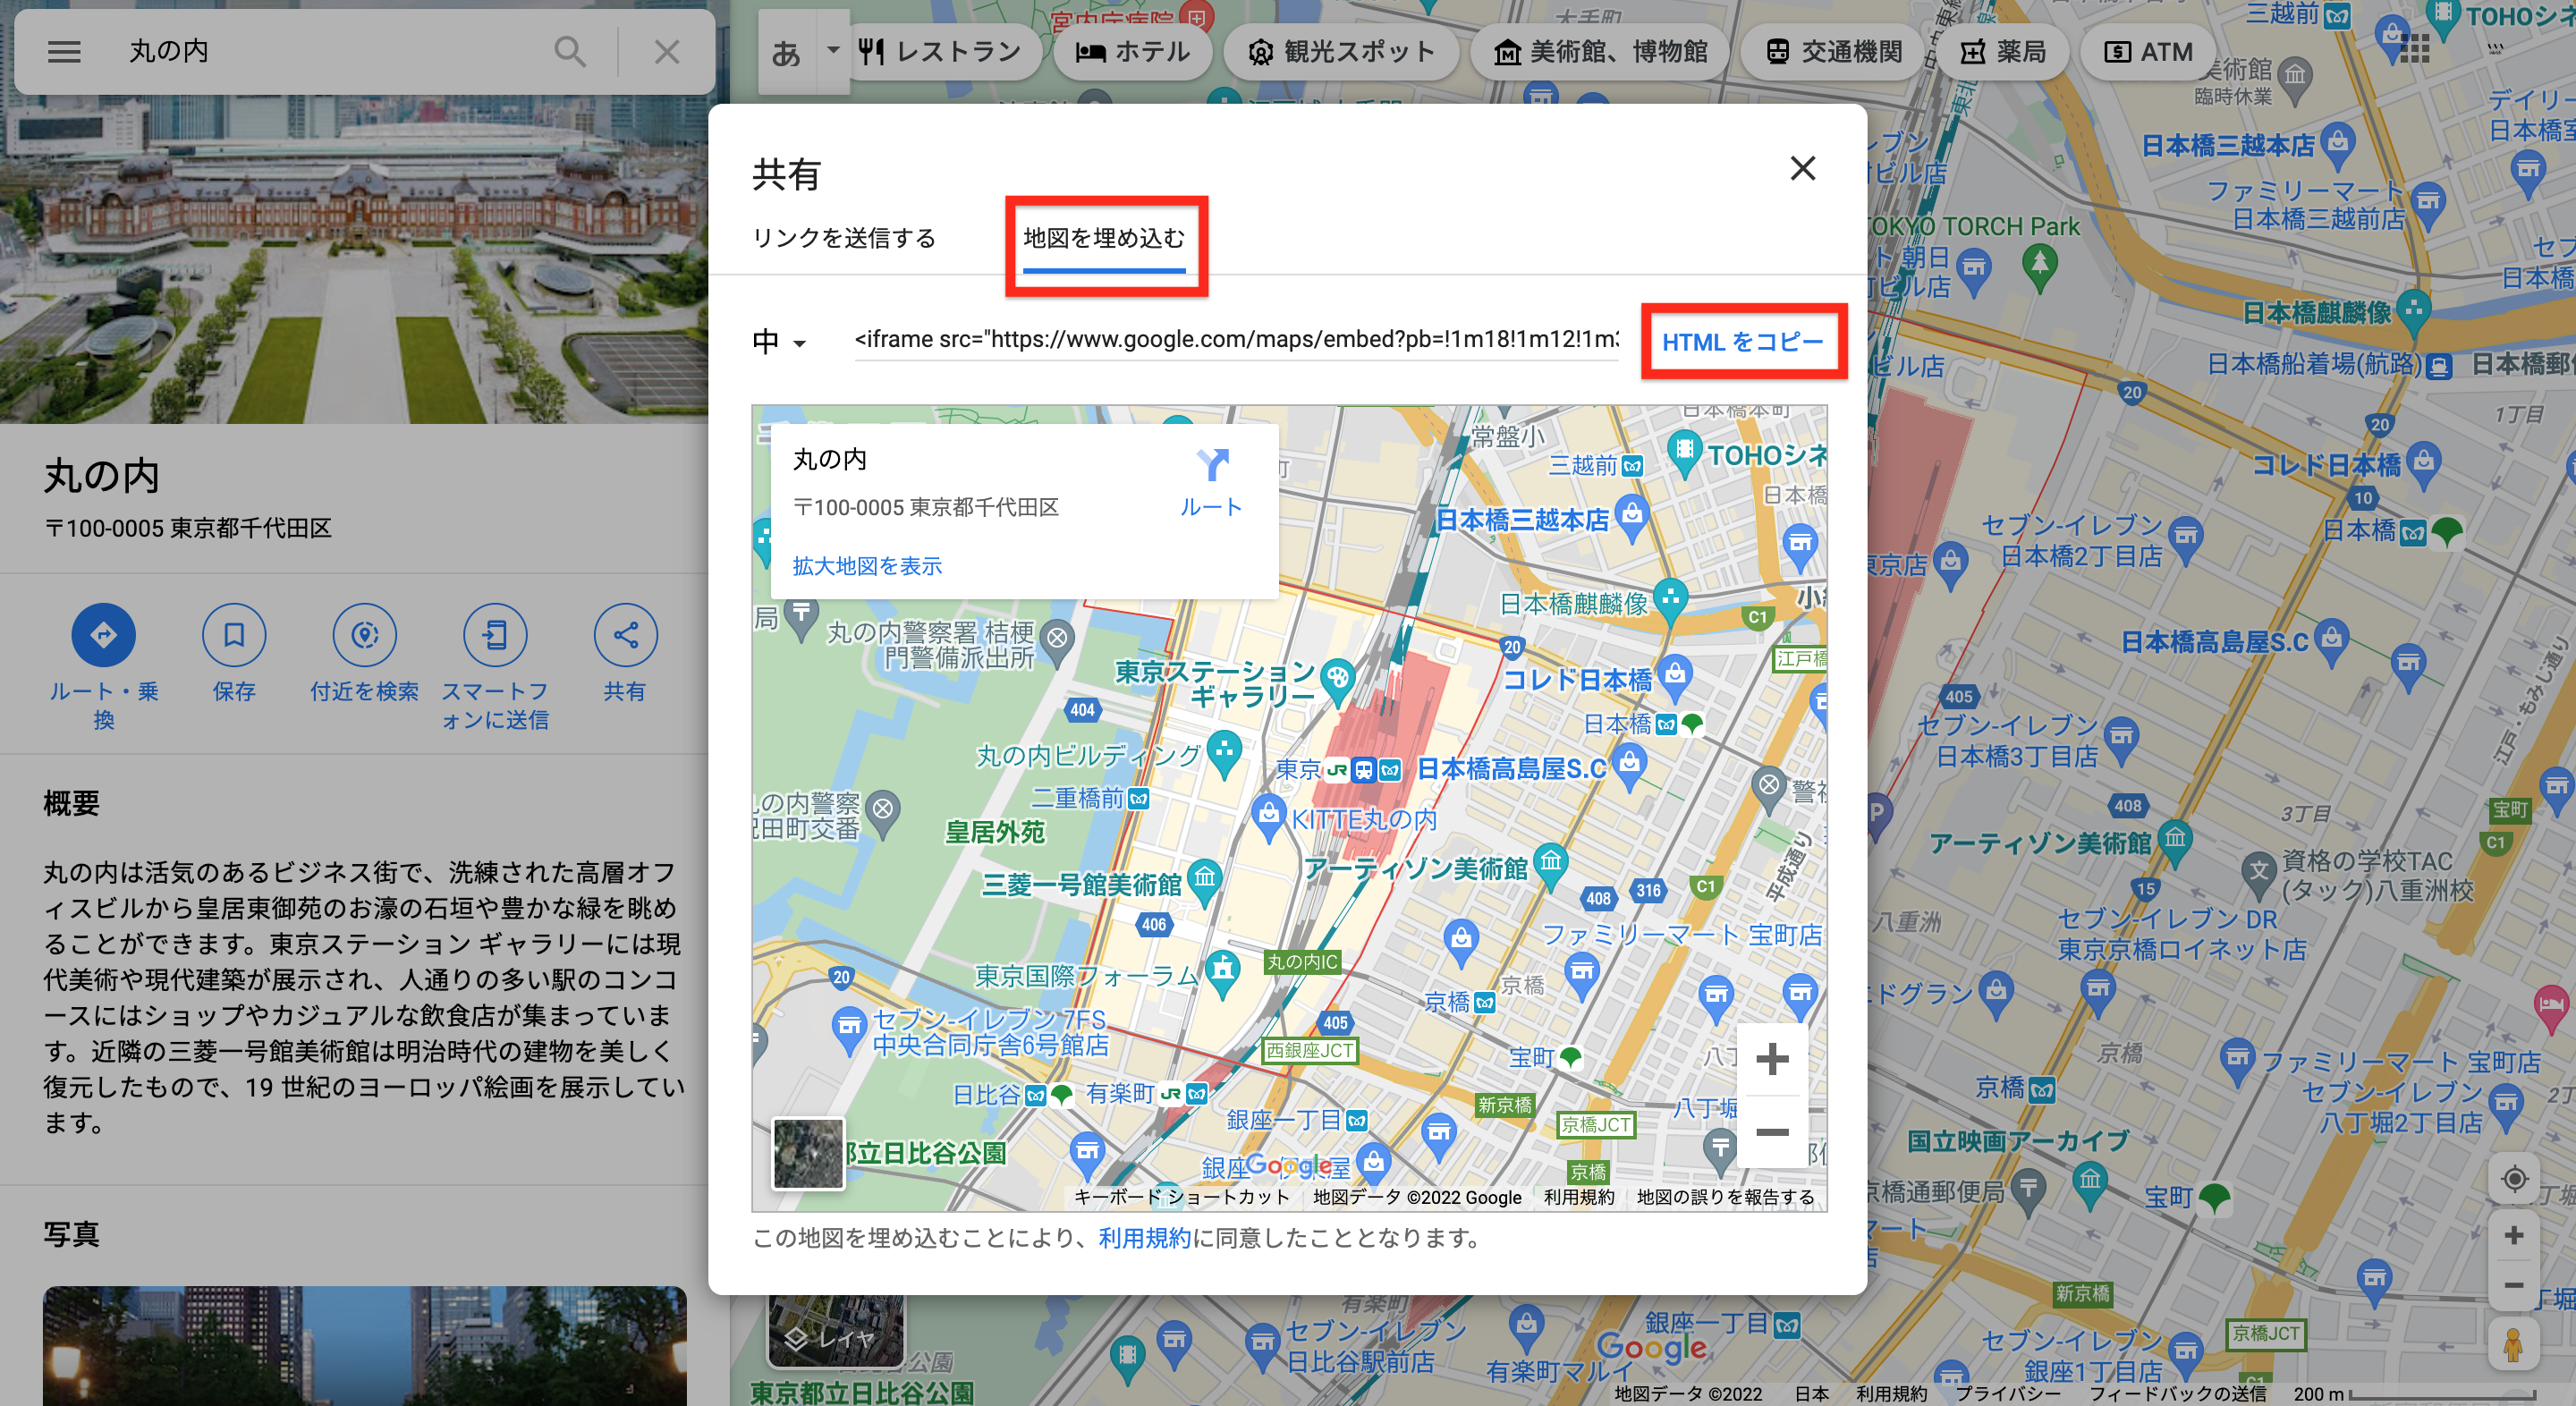
Task: Click the search magnifier icon
Action: (570, 51)
